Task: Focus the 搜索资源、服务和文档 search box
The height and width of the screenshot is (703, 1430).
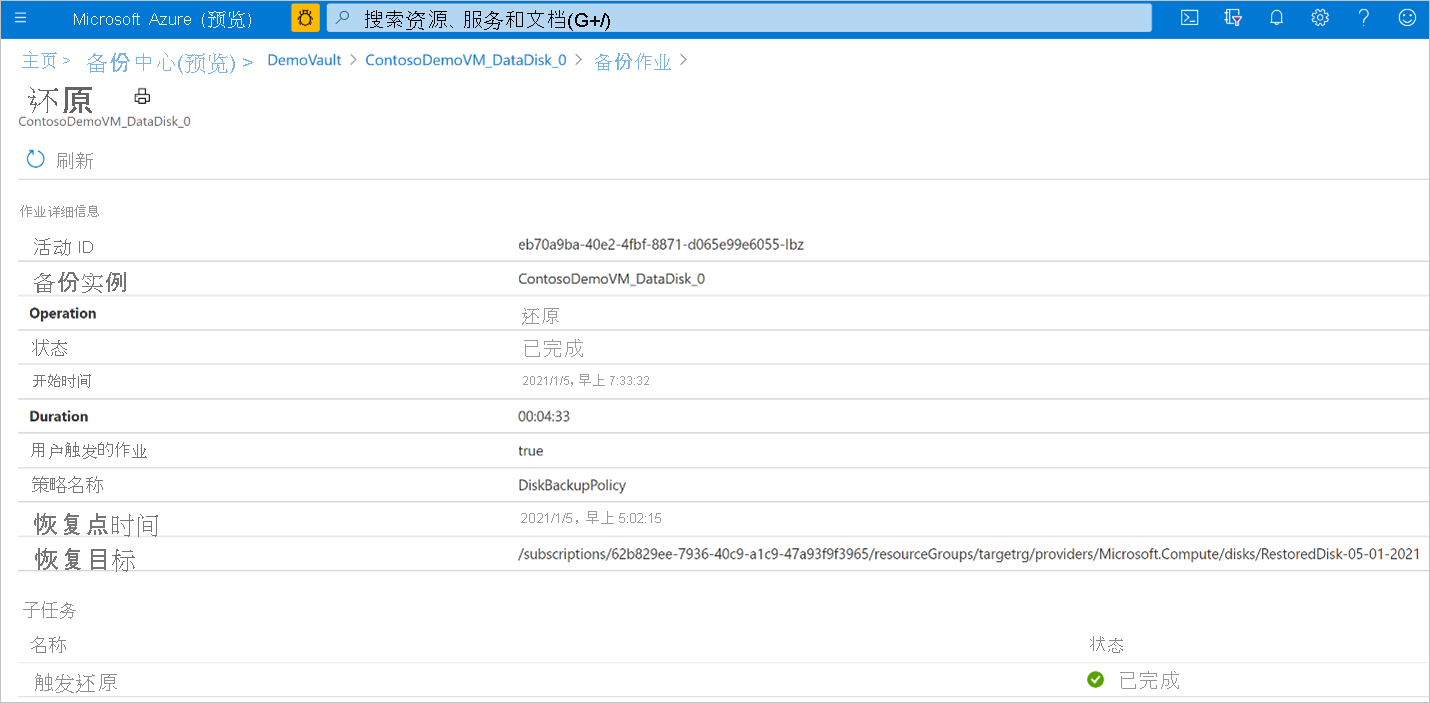Action: pyautogui.click(x=740, y=18)
